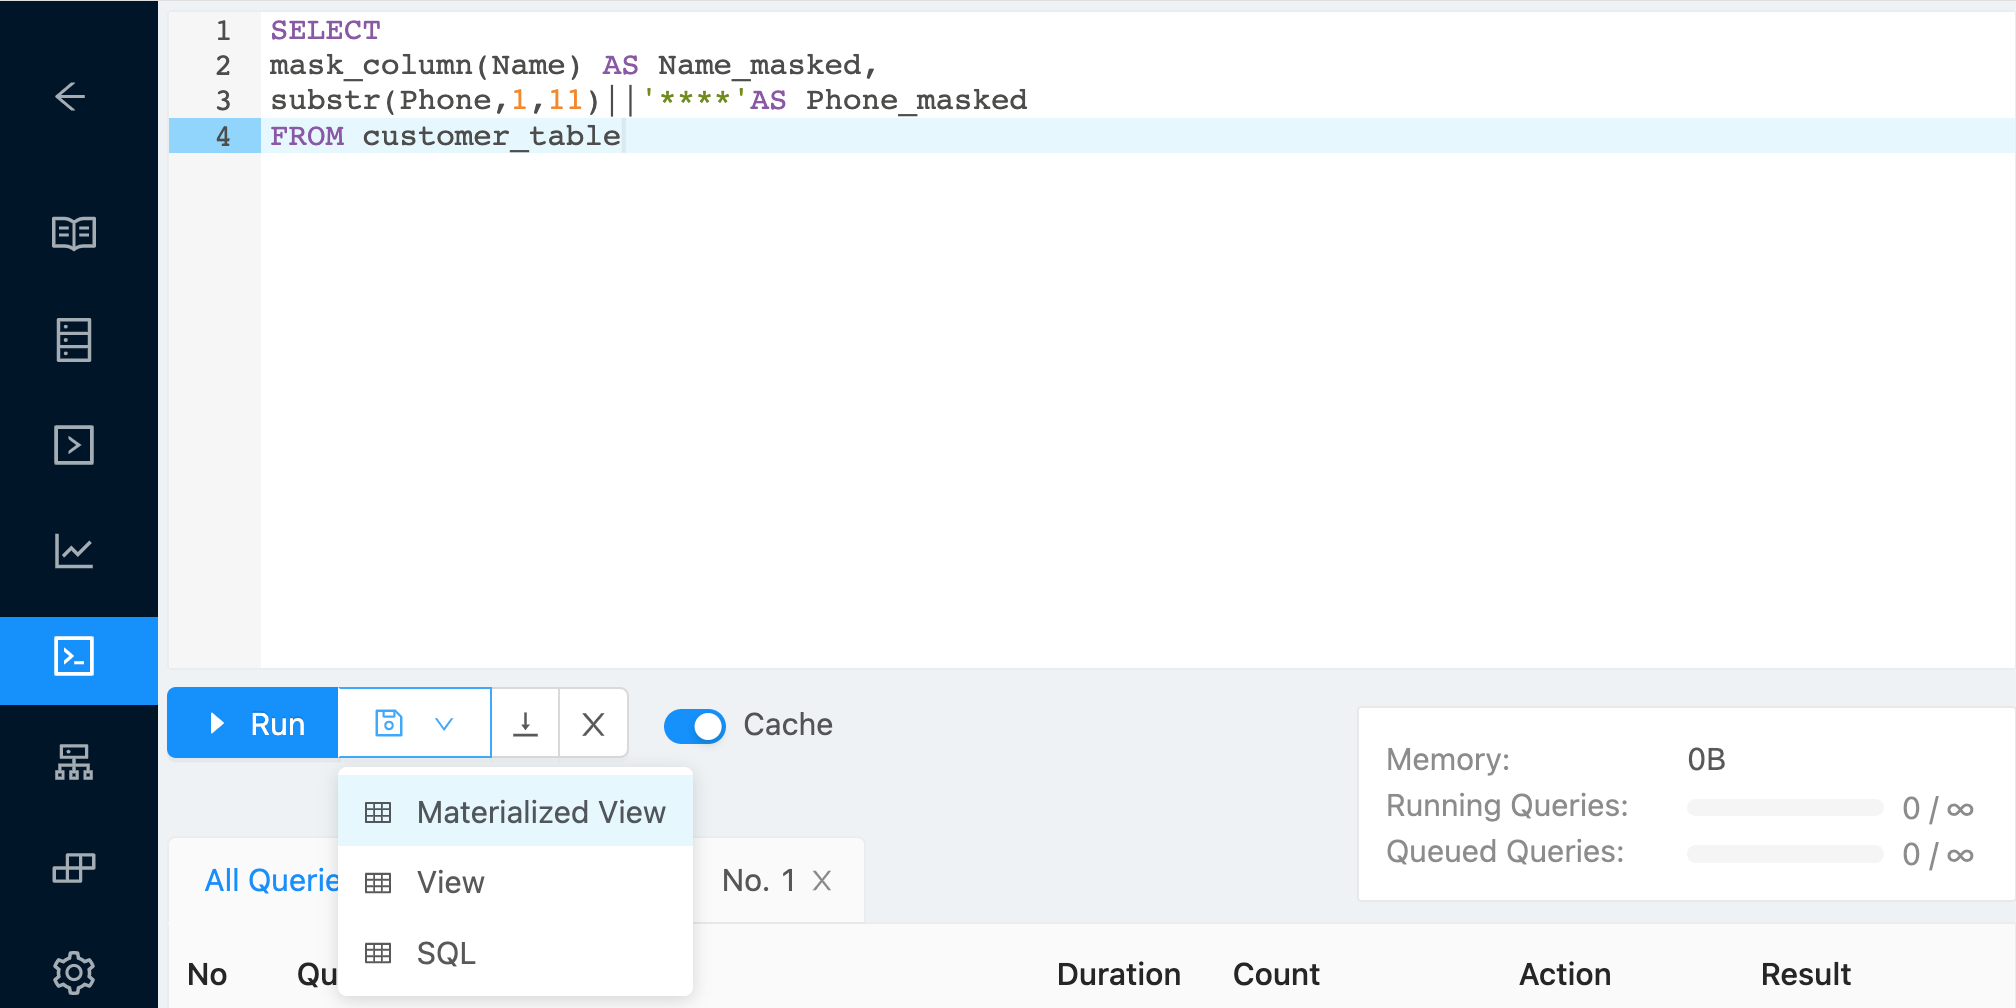Click the SELECT keyword on line 1
The width and height of the screenshot is (2016, 1008).
pyautogui.click(x=325, y=31)
